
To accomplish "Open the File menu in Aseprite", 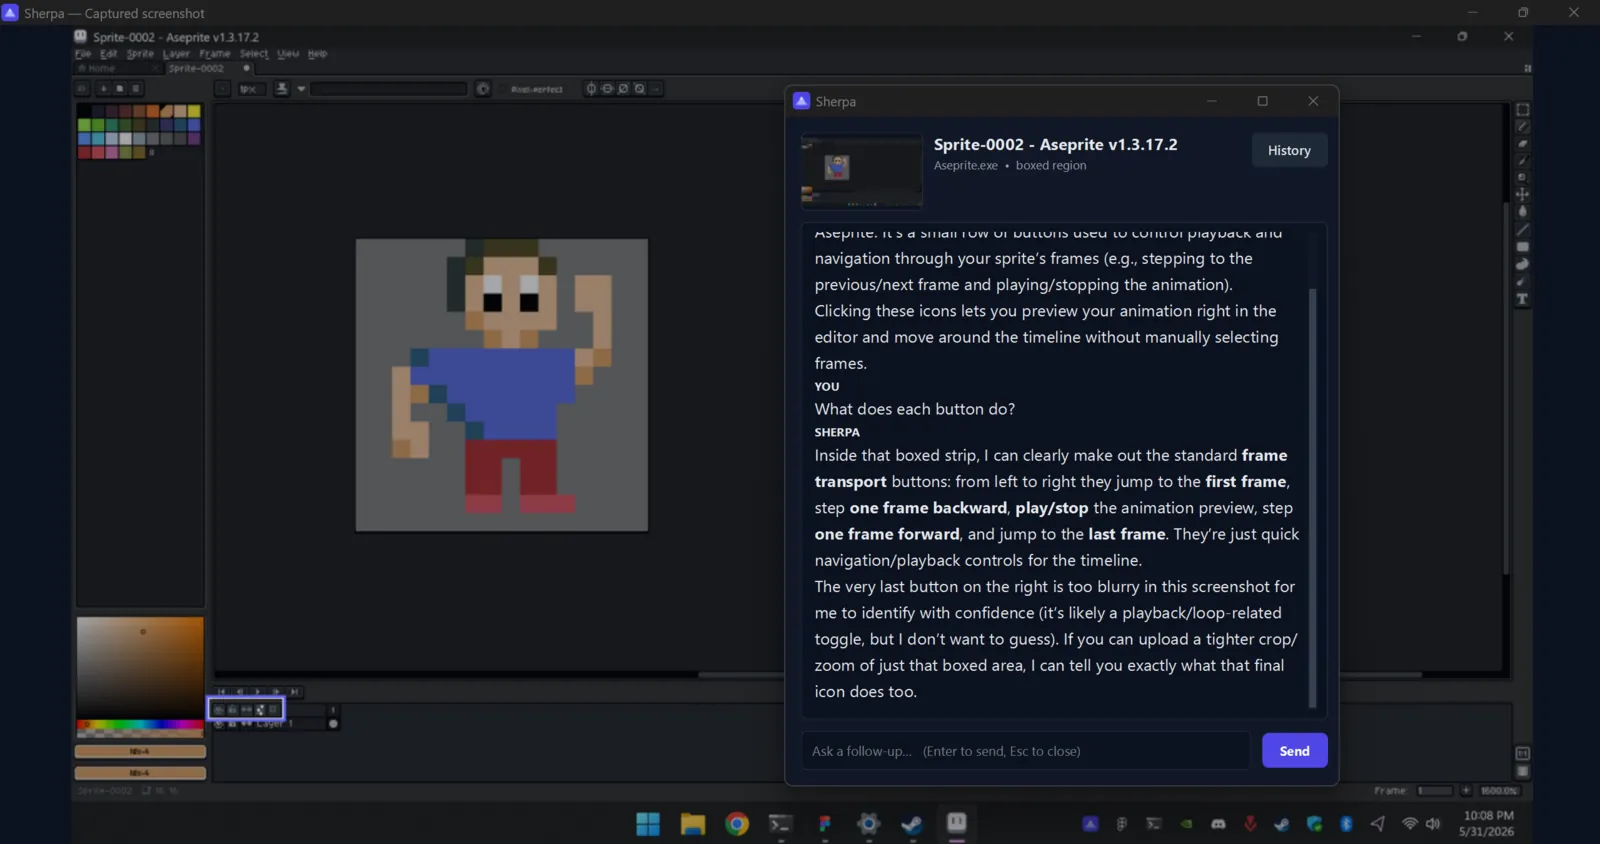I will pyautogui.click(x=83, y=54).
